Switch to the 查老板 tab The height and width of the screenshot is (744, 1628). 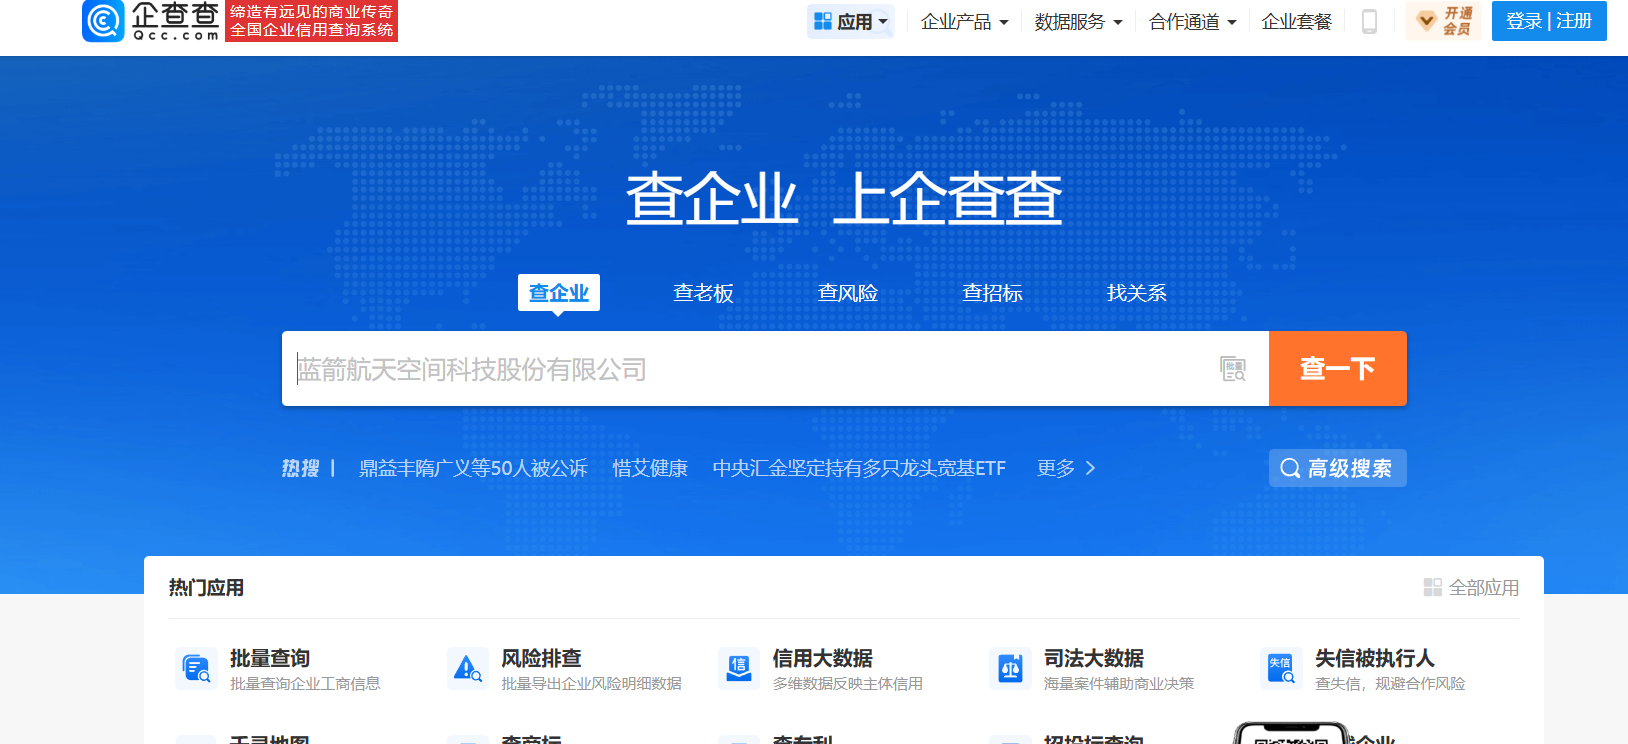[703, 293]
